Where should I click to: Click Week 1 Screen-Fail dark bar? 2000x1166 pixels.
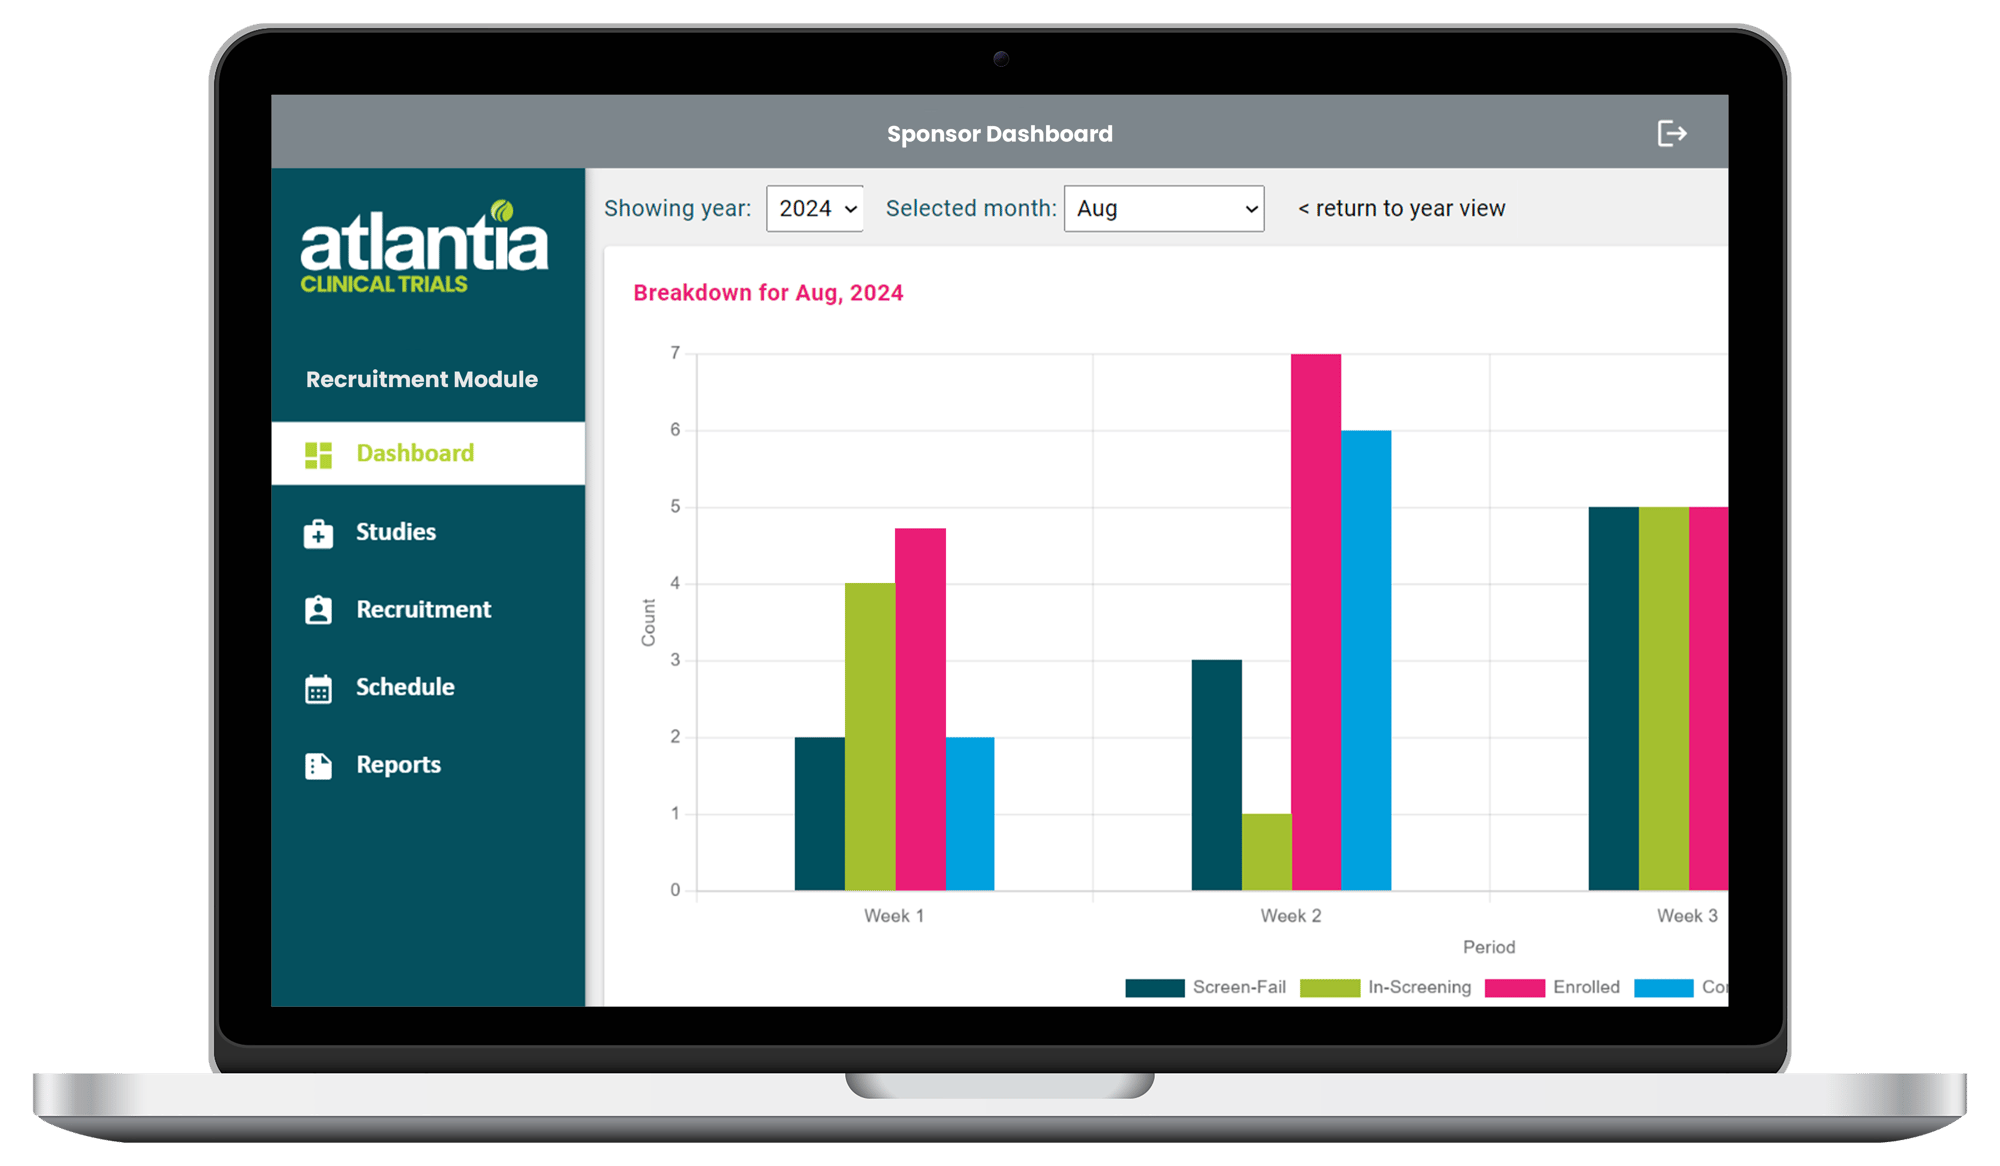pyautogui.click(x=820, y=814)
